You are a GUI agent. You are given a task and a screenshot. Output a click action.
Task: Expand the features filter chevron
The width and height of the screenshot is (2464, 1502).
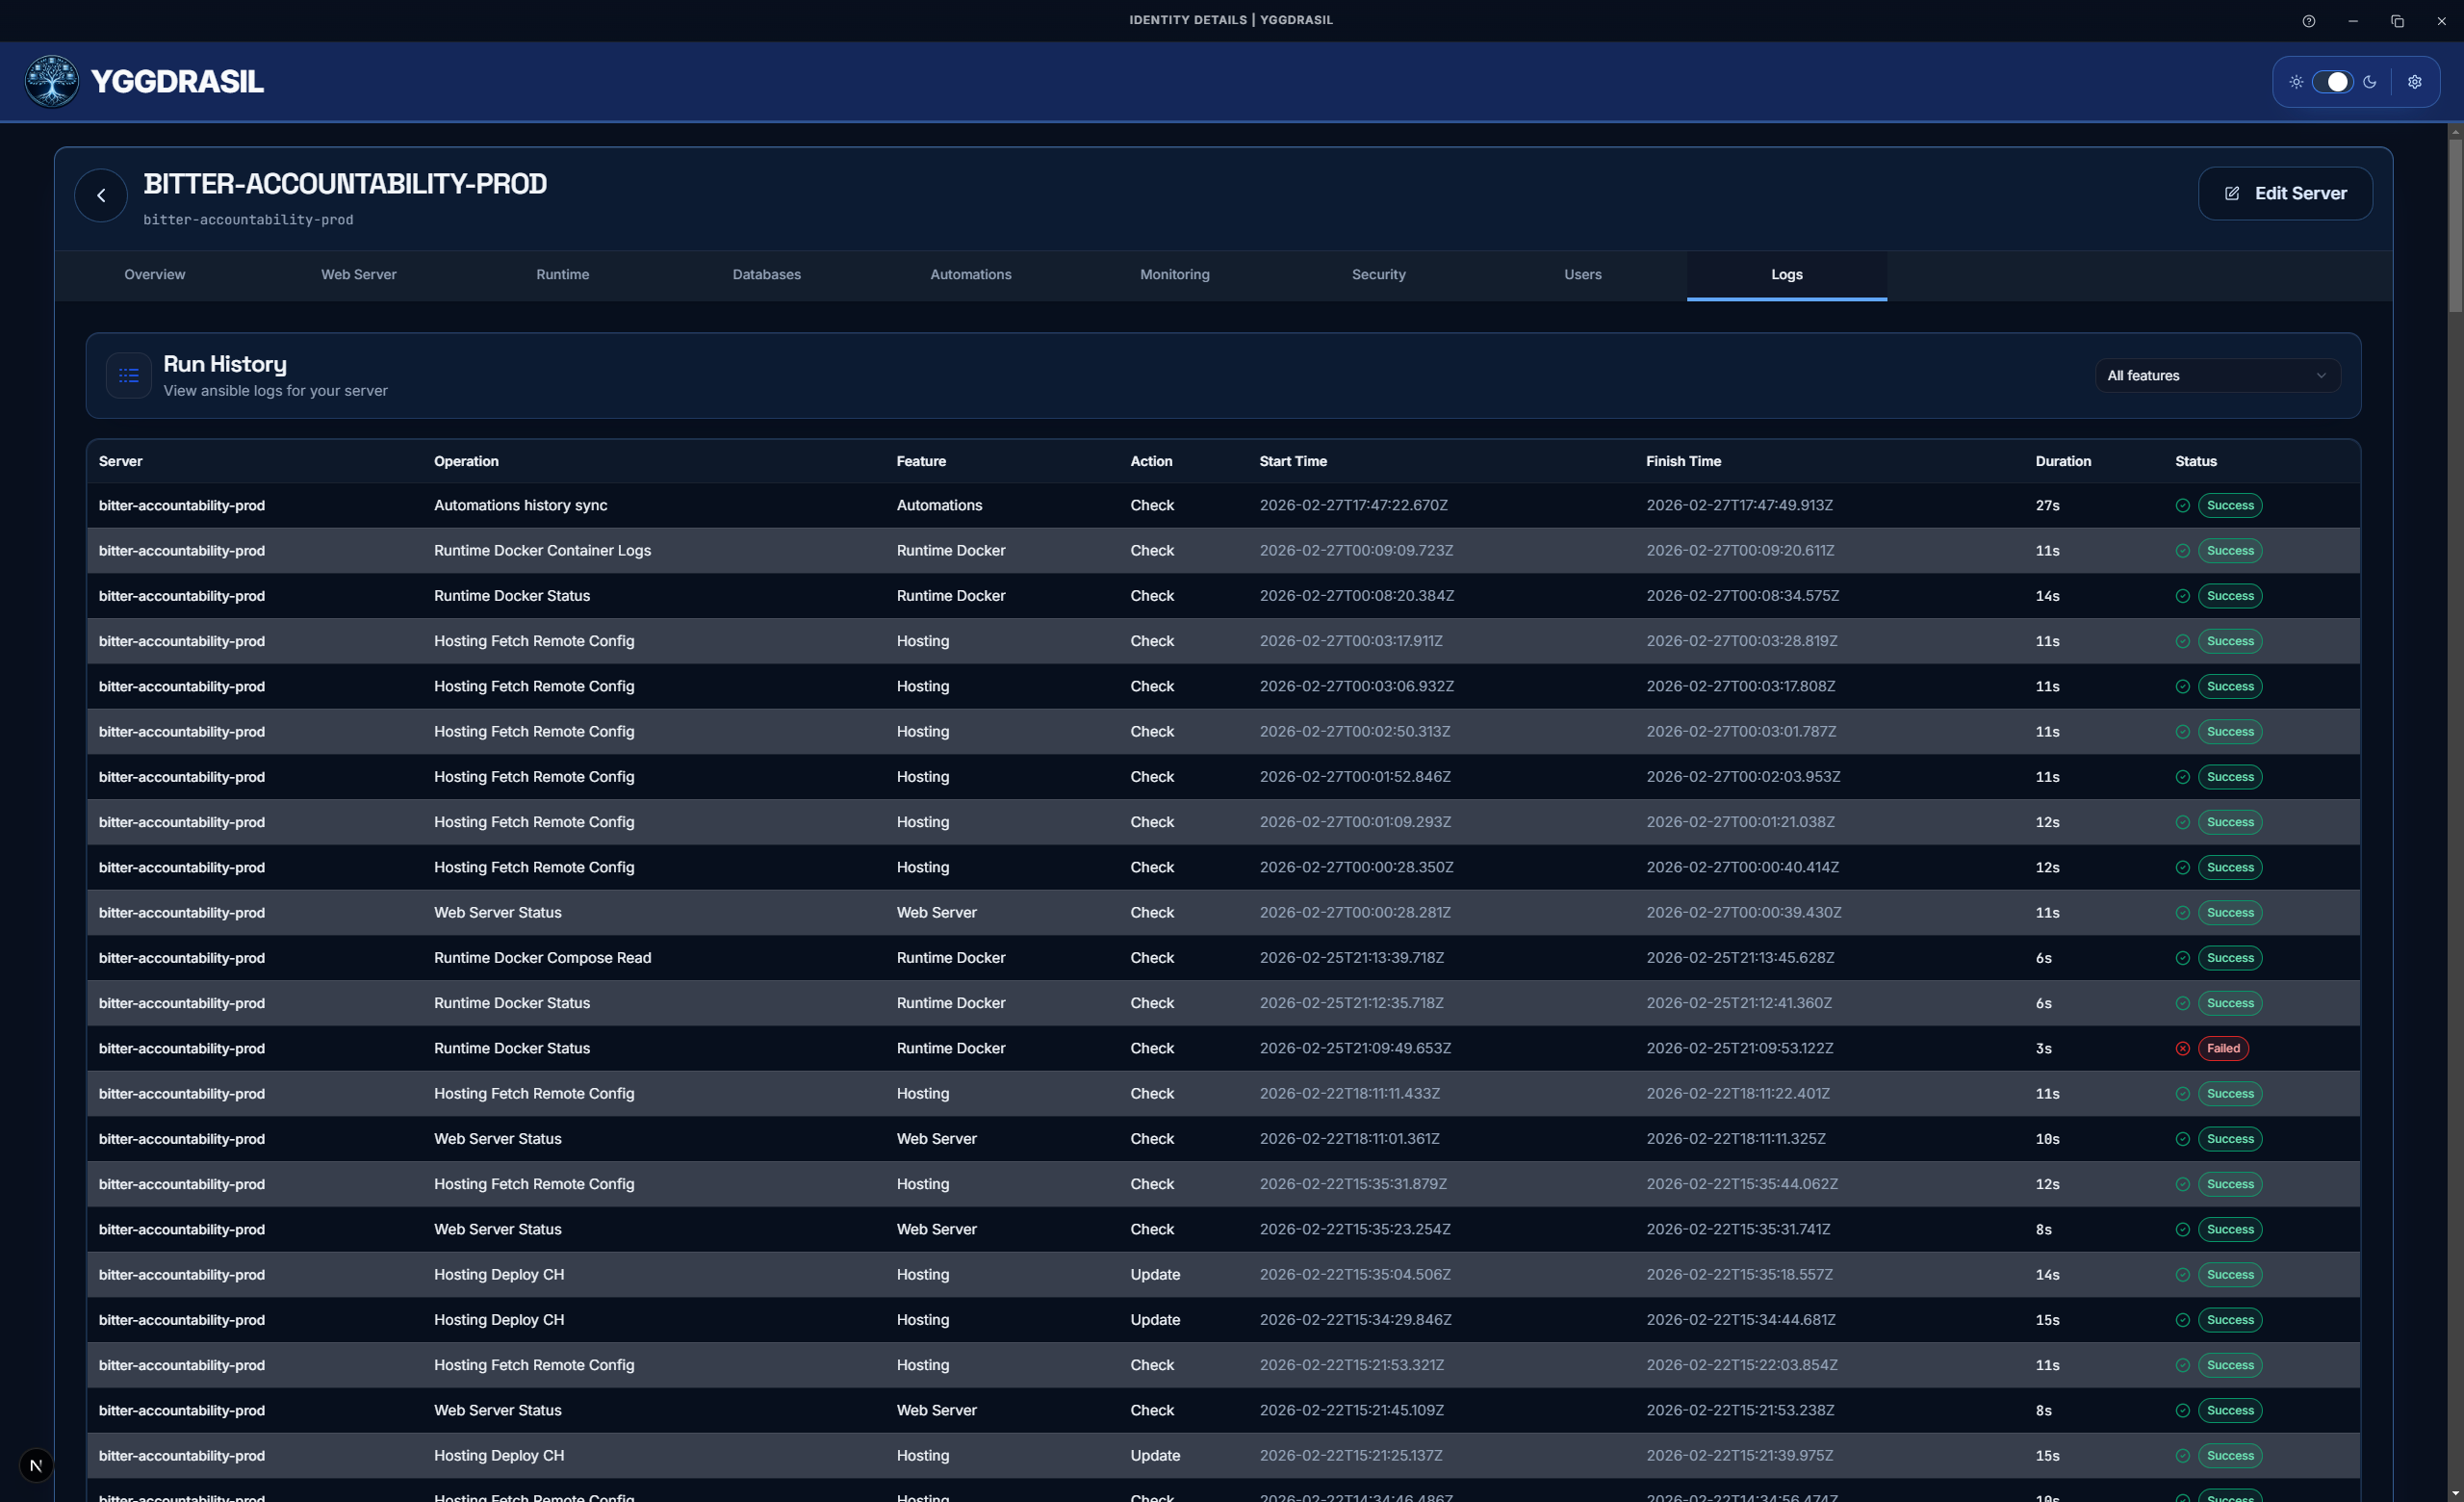tap(2322, 375)
